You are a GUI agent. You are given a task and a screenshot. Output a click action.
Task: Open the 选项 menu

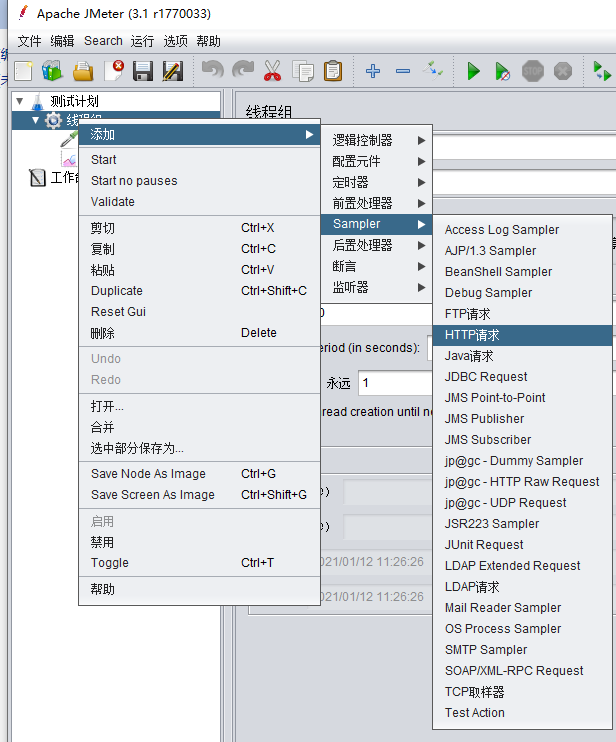[x=176, y=41]
